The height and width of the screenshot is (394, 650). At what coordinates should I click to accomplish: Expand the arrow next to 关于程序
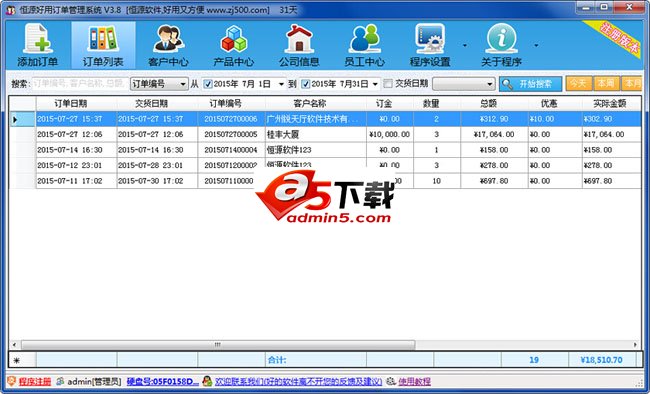(536, 45)
